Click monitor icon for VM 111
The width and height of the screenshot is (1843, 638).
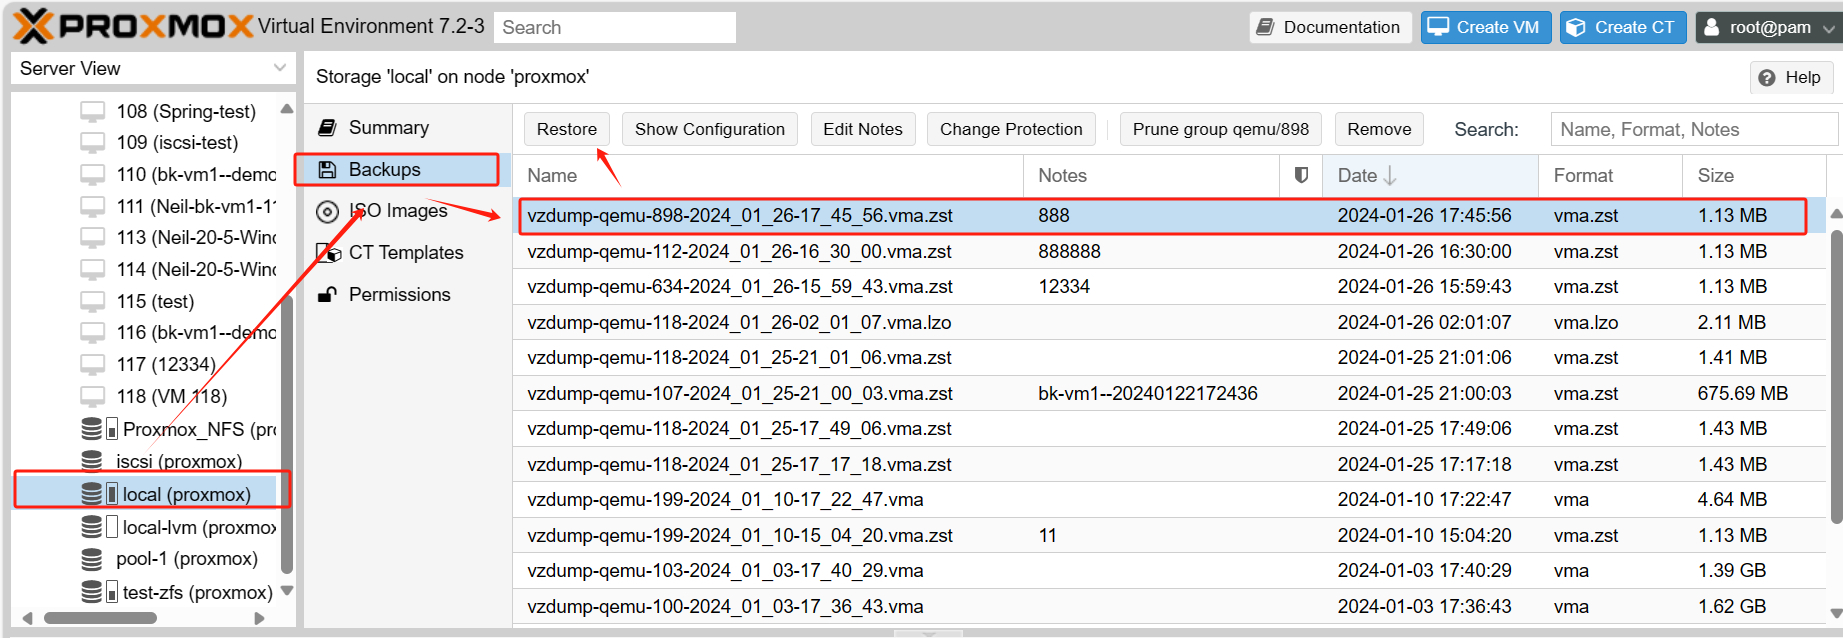[x=93, y=206]
